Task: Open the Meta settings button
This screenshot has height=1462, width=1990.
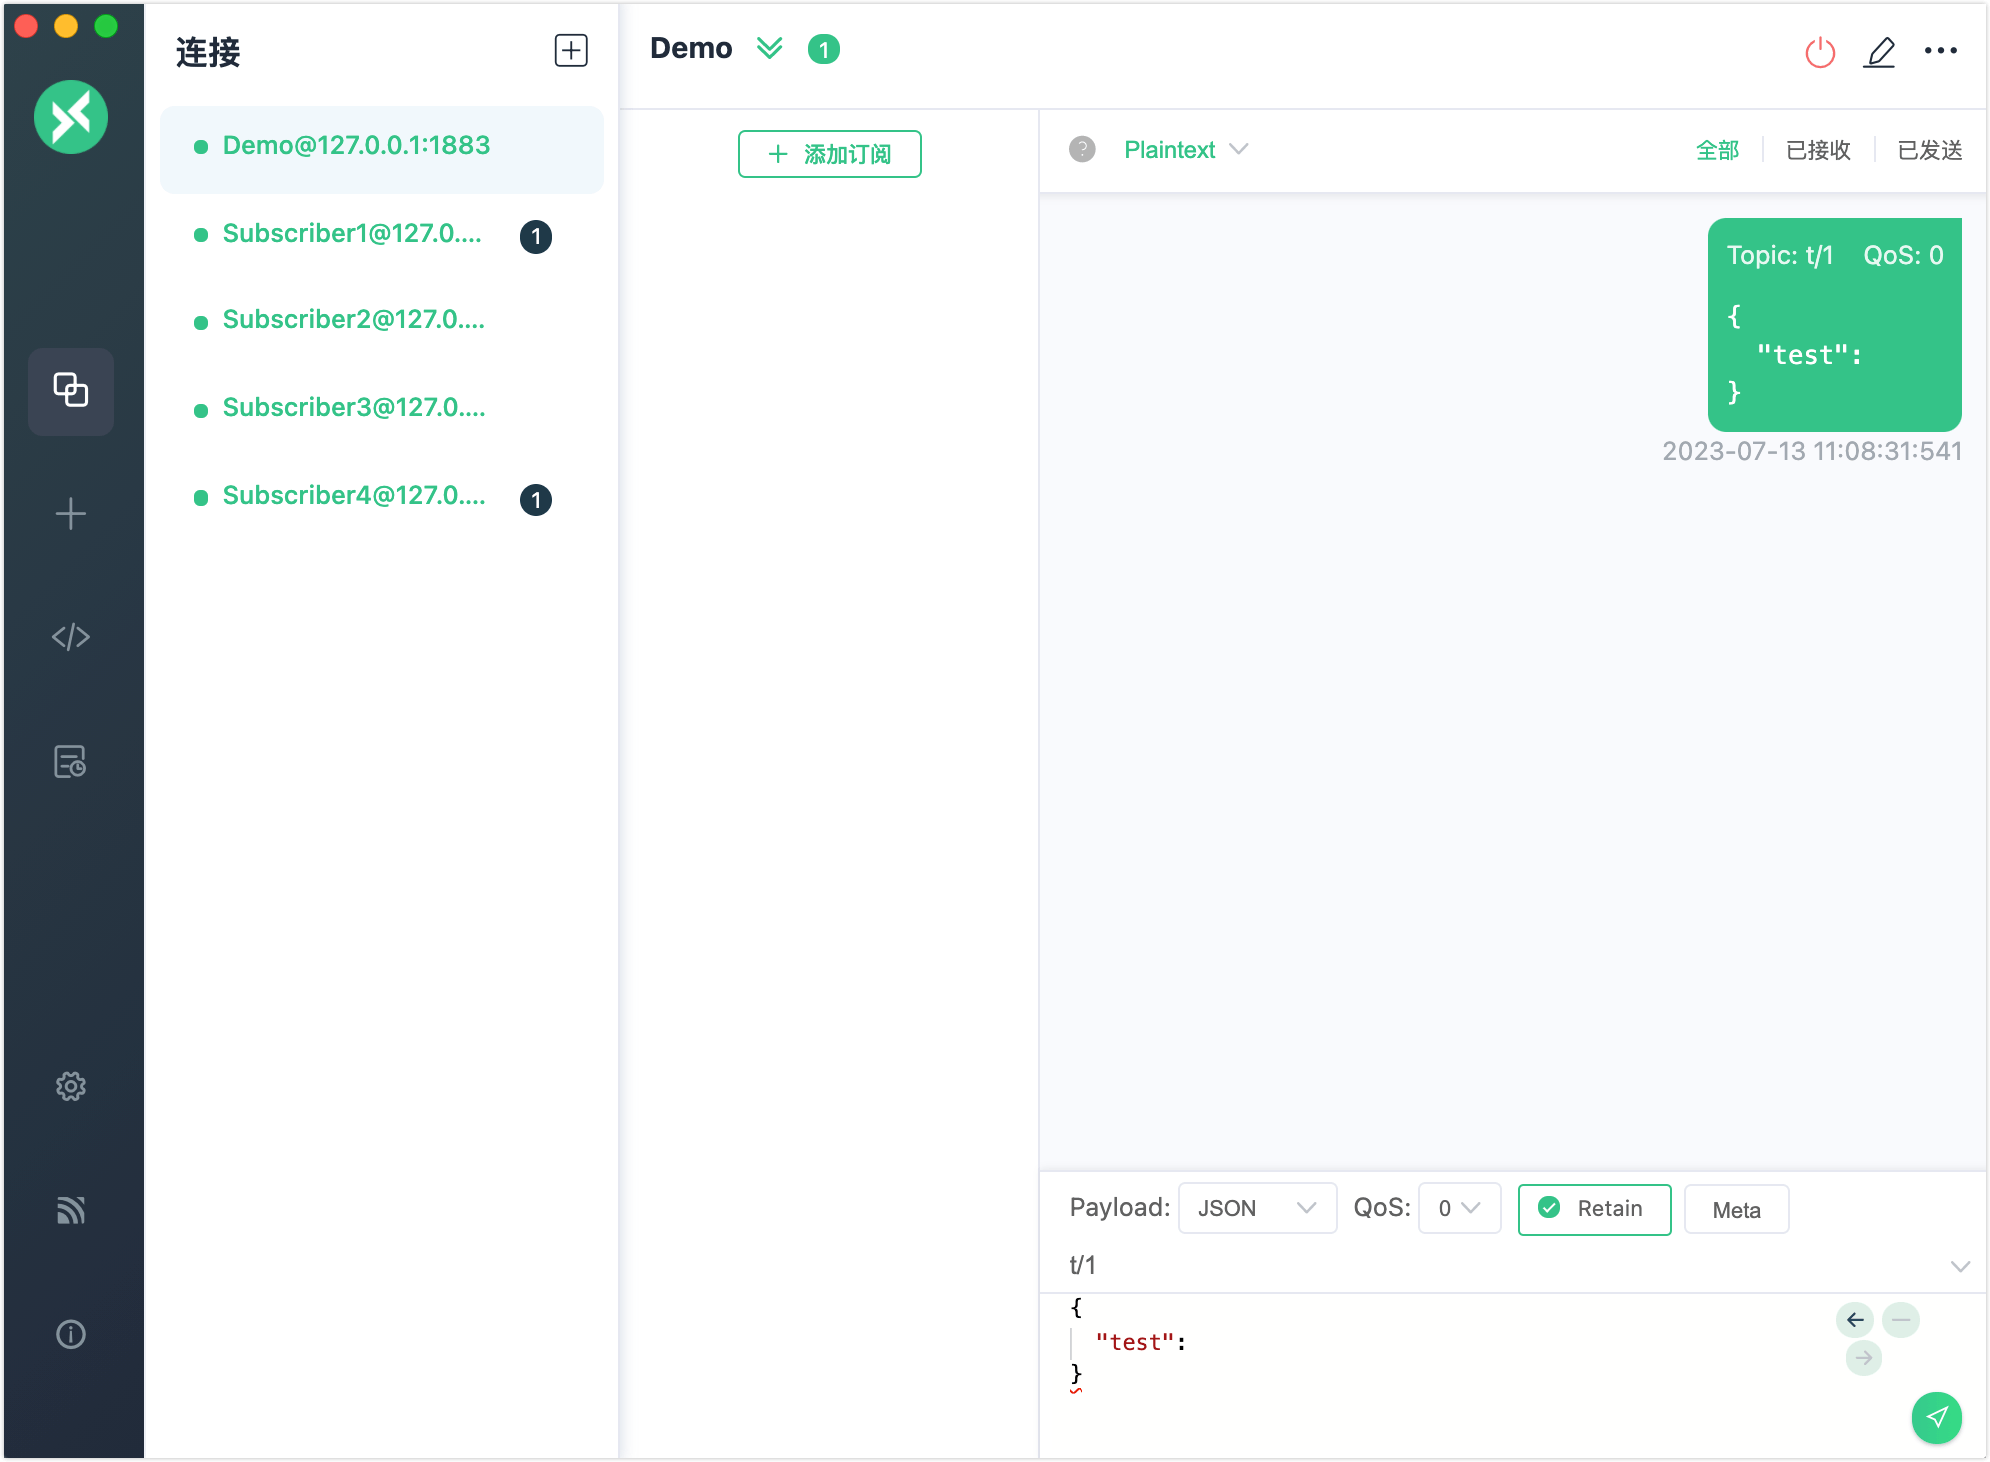Action: pos(1736,1210)
